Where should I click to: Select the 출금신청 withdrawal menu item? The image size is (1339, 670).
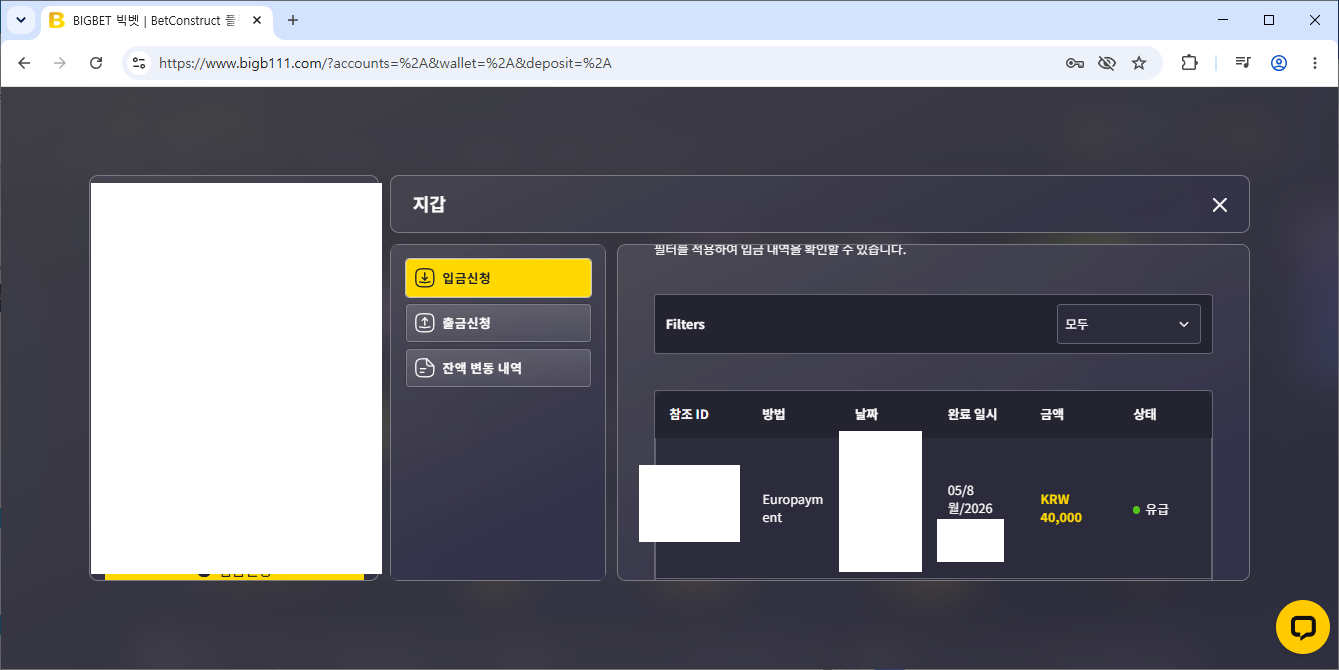coord(498,323)
